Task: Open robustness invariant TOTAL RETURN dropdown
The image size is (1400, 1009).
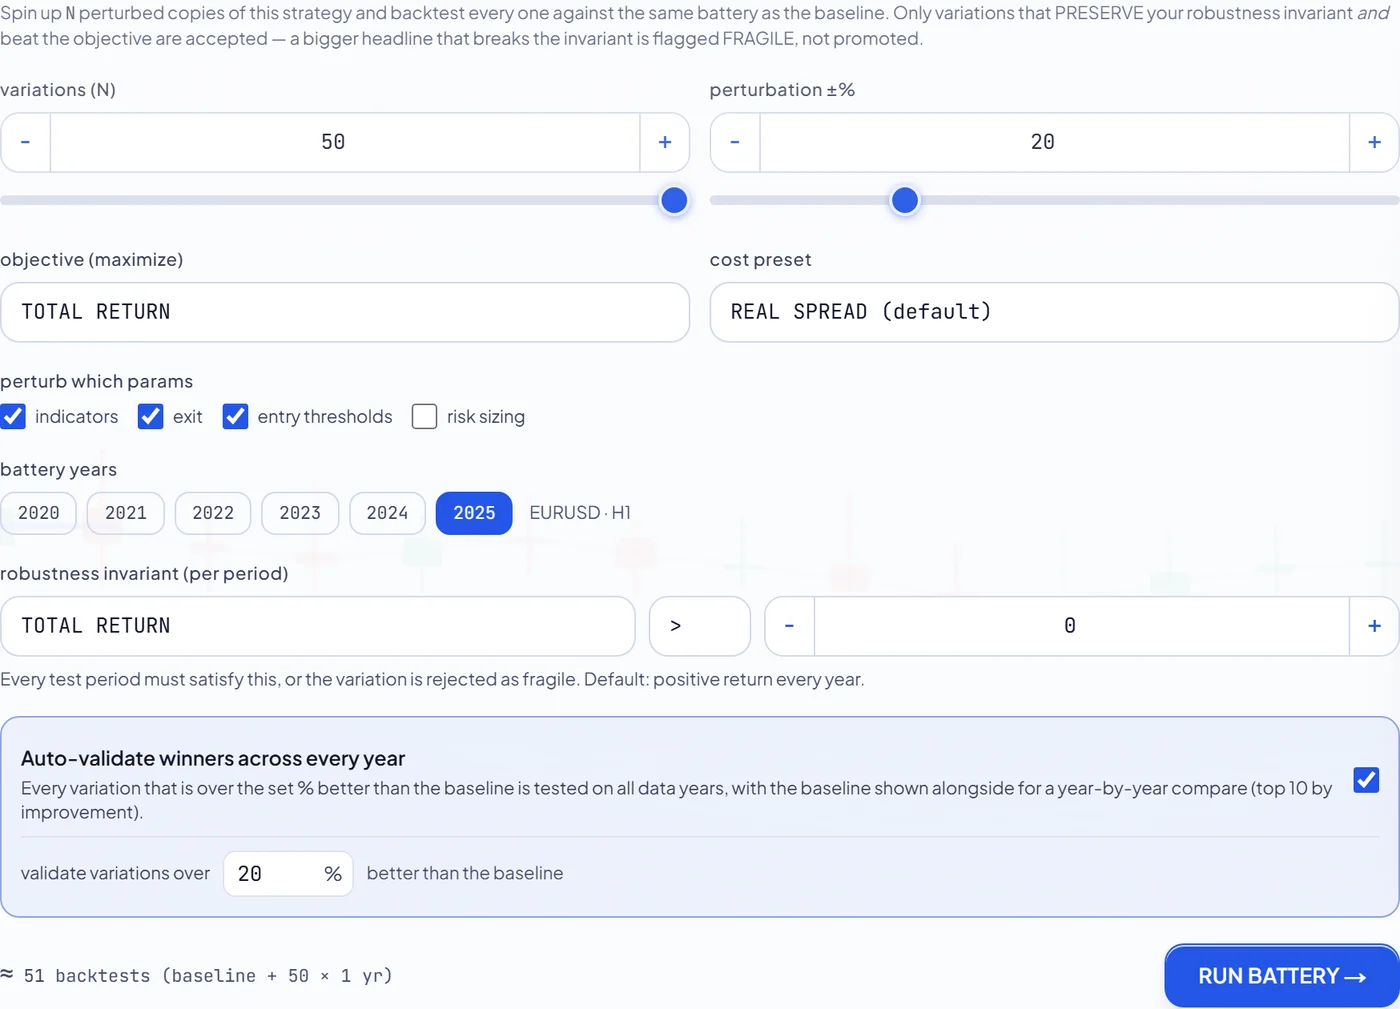Action: [x=318, y=626]
